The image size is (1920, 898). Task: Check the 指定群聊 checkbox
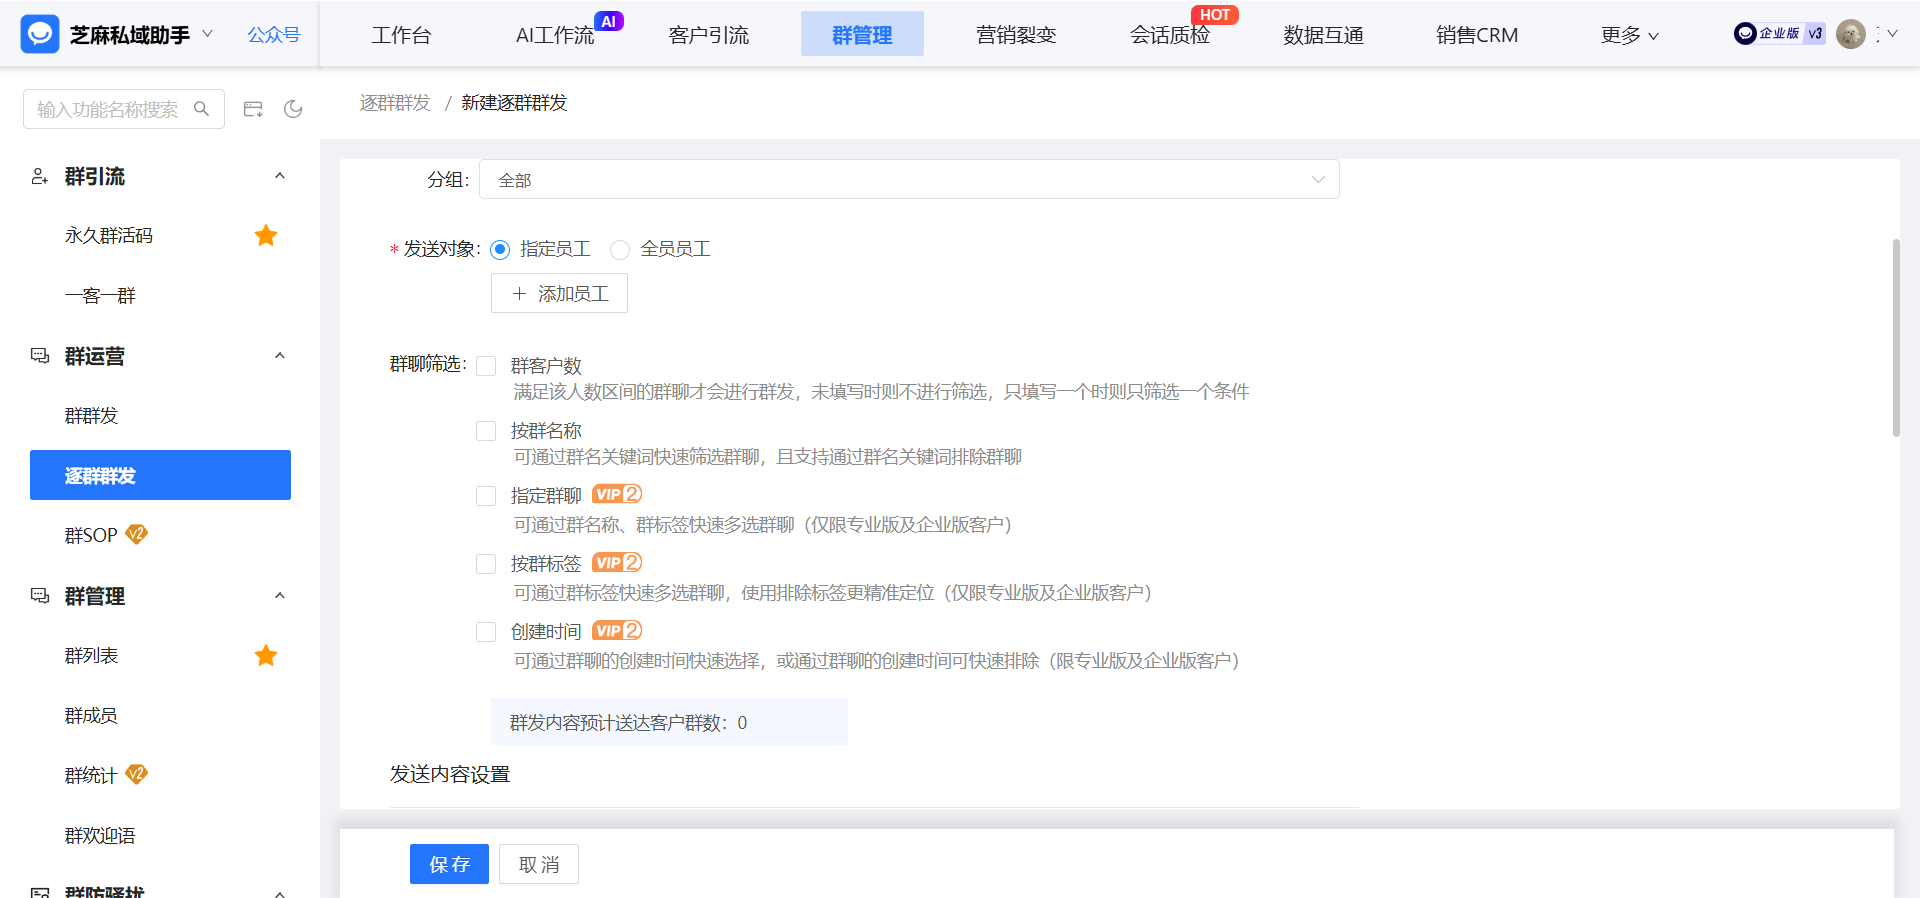point(486,496)
